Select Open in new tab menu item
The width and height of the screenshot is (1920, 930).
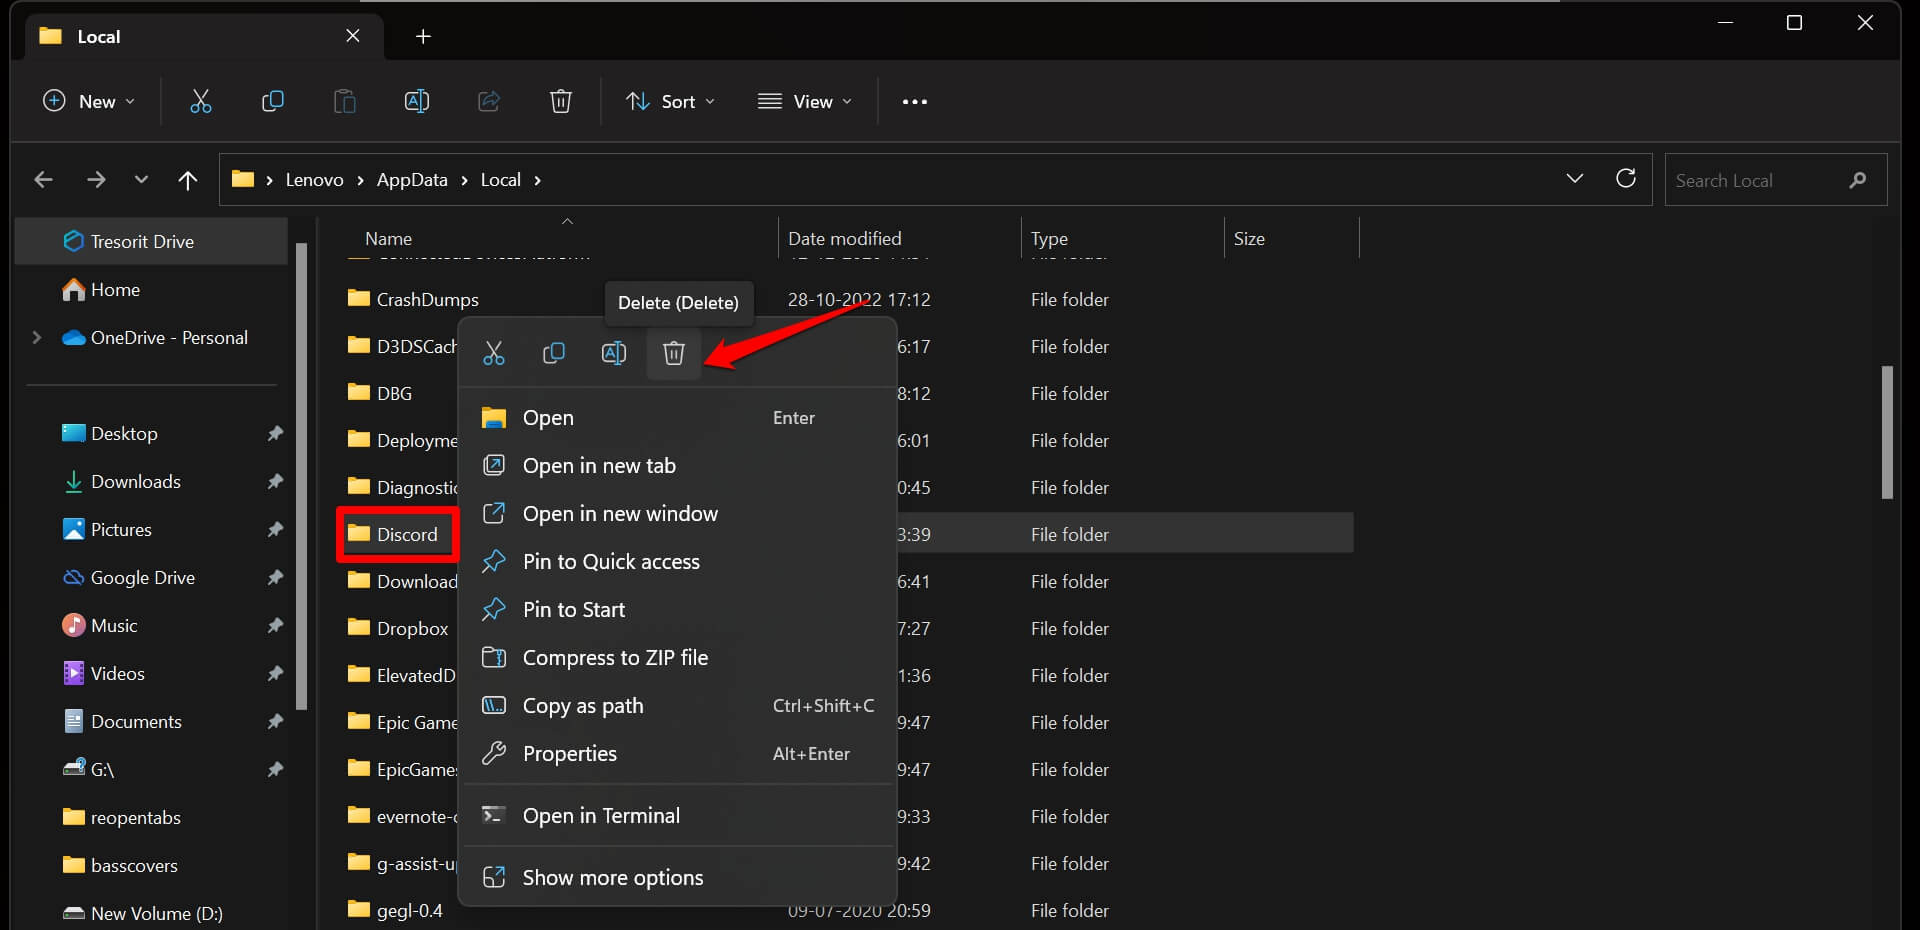click(x=599, y=466)
